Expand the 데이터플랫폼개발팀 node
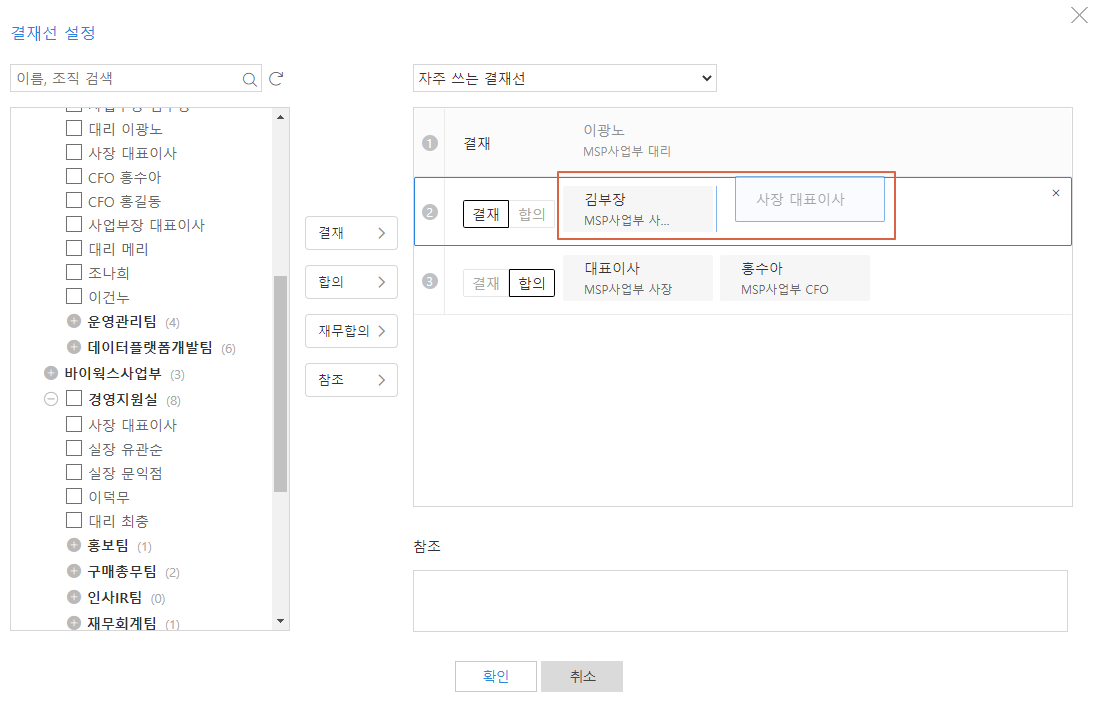 click(74, 348)
